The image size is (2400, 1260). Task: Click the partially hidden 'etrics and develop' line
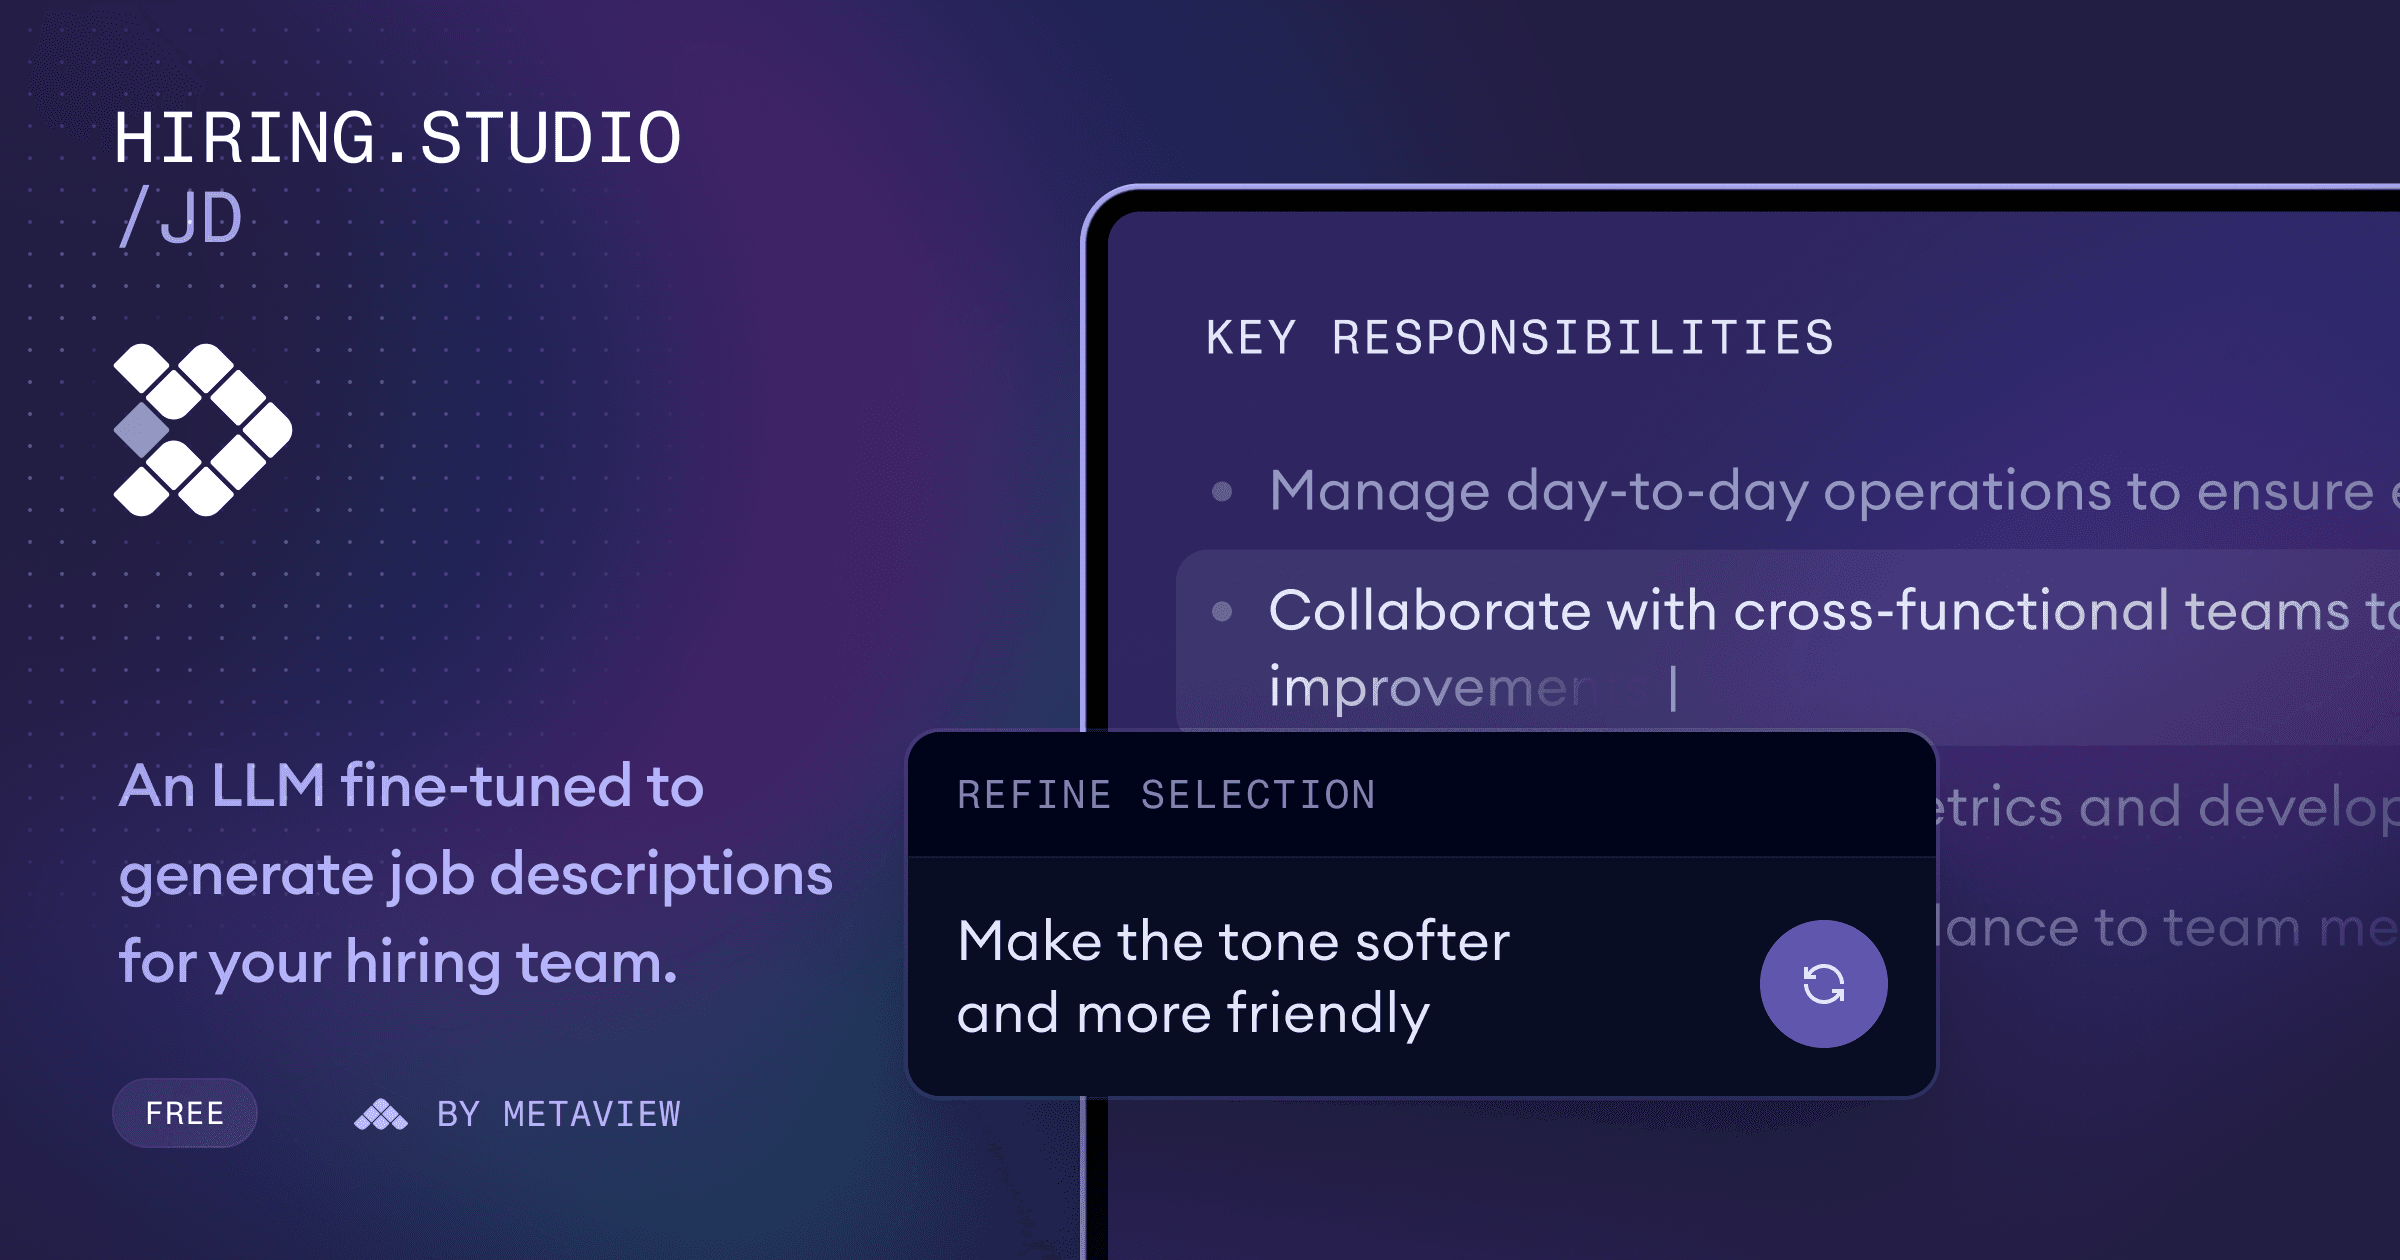[2160, 807]
